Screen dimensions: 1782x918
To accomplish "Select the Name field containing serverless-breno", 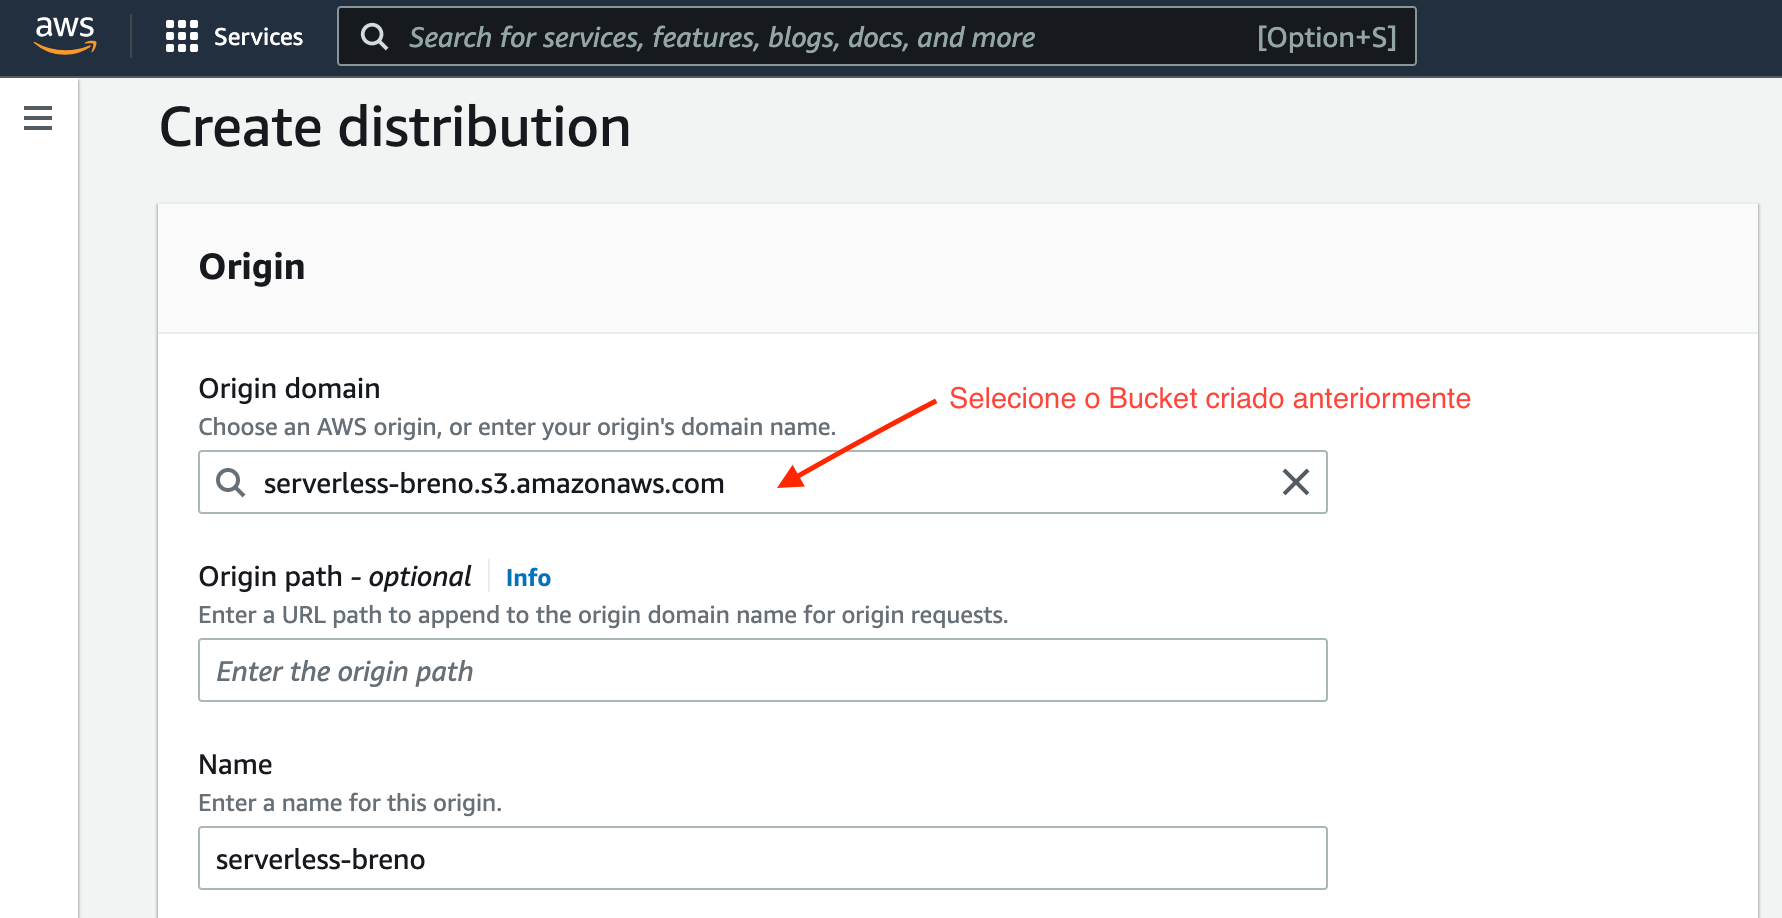I will point(762,858).
